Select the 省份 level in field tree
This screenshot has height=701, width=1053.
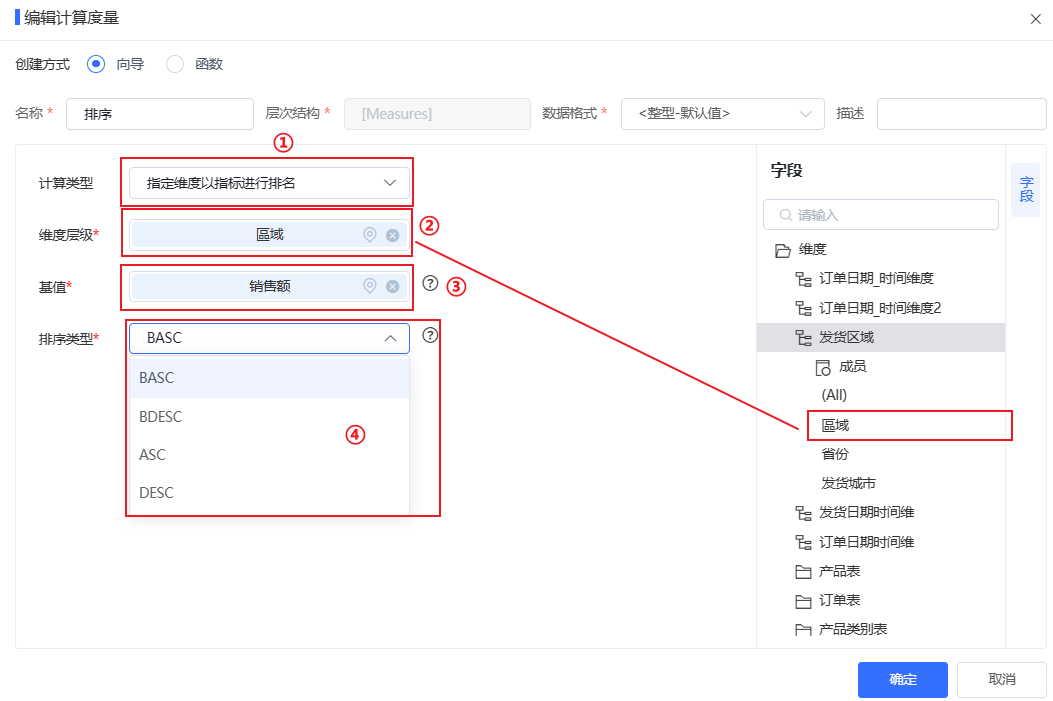coord(835,454)
